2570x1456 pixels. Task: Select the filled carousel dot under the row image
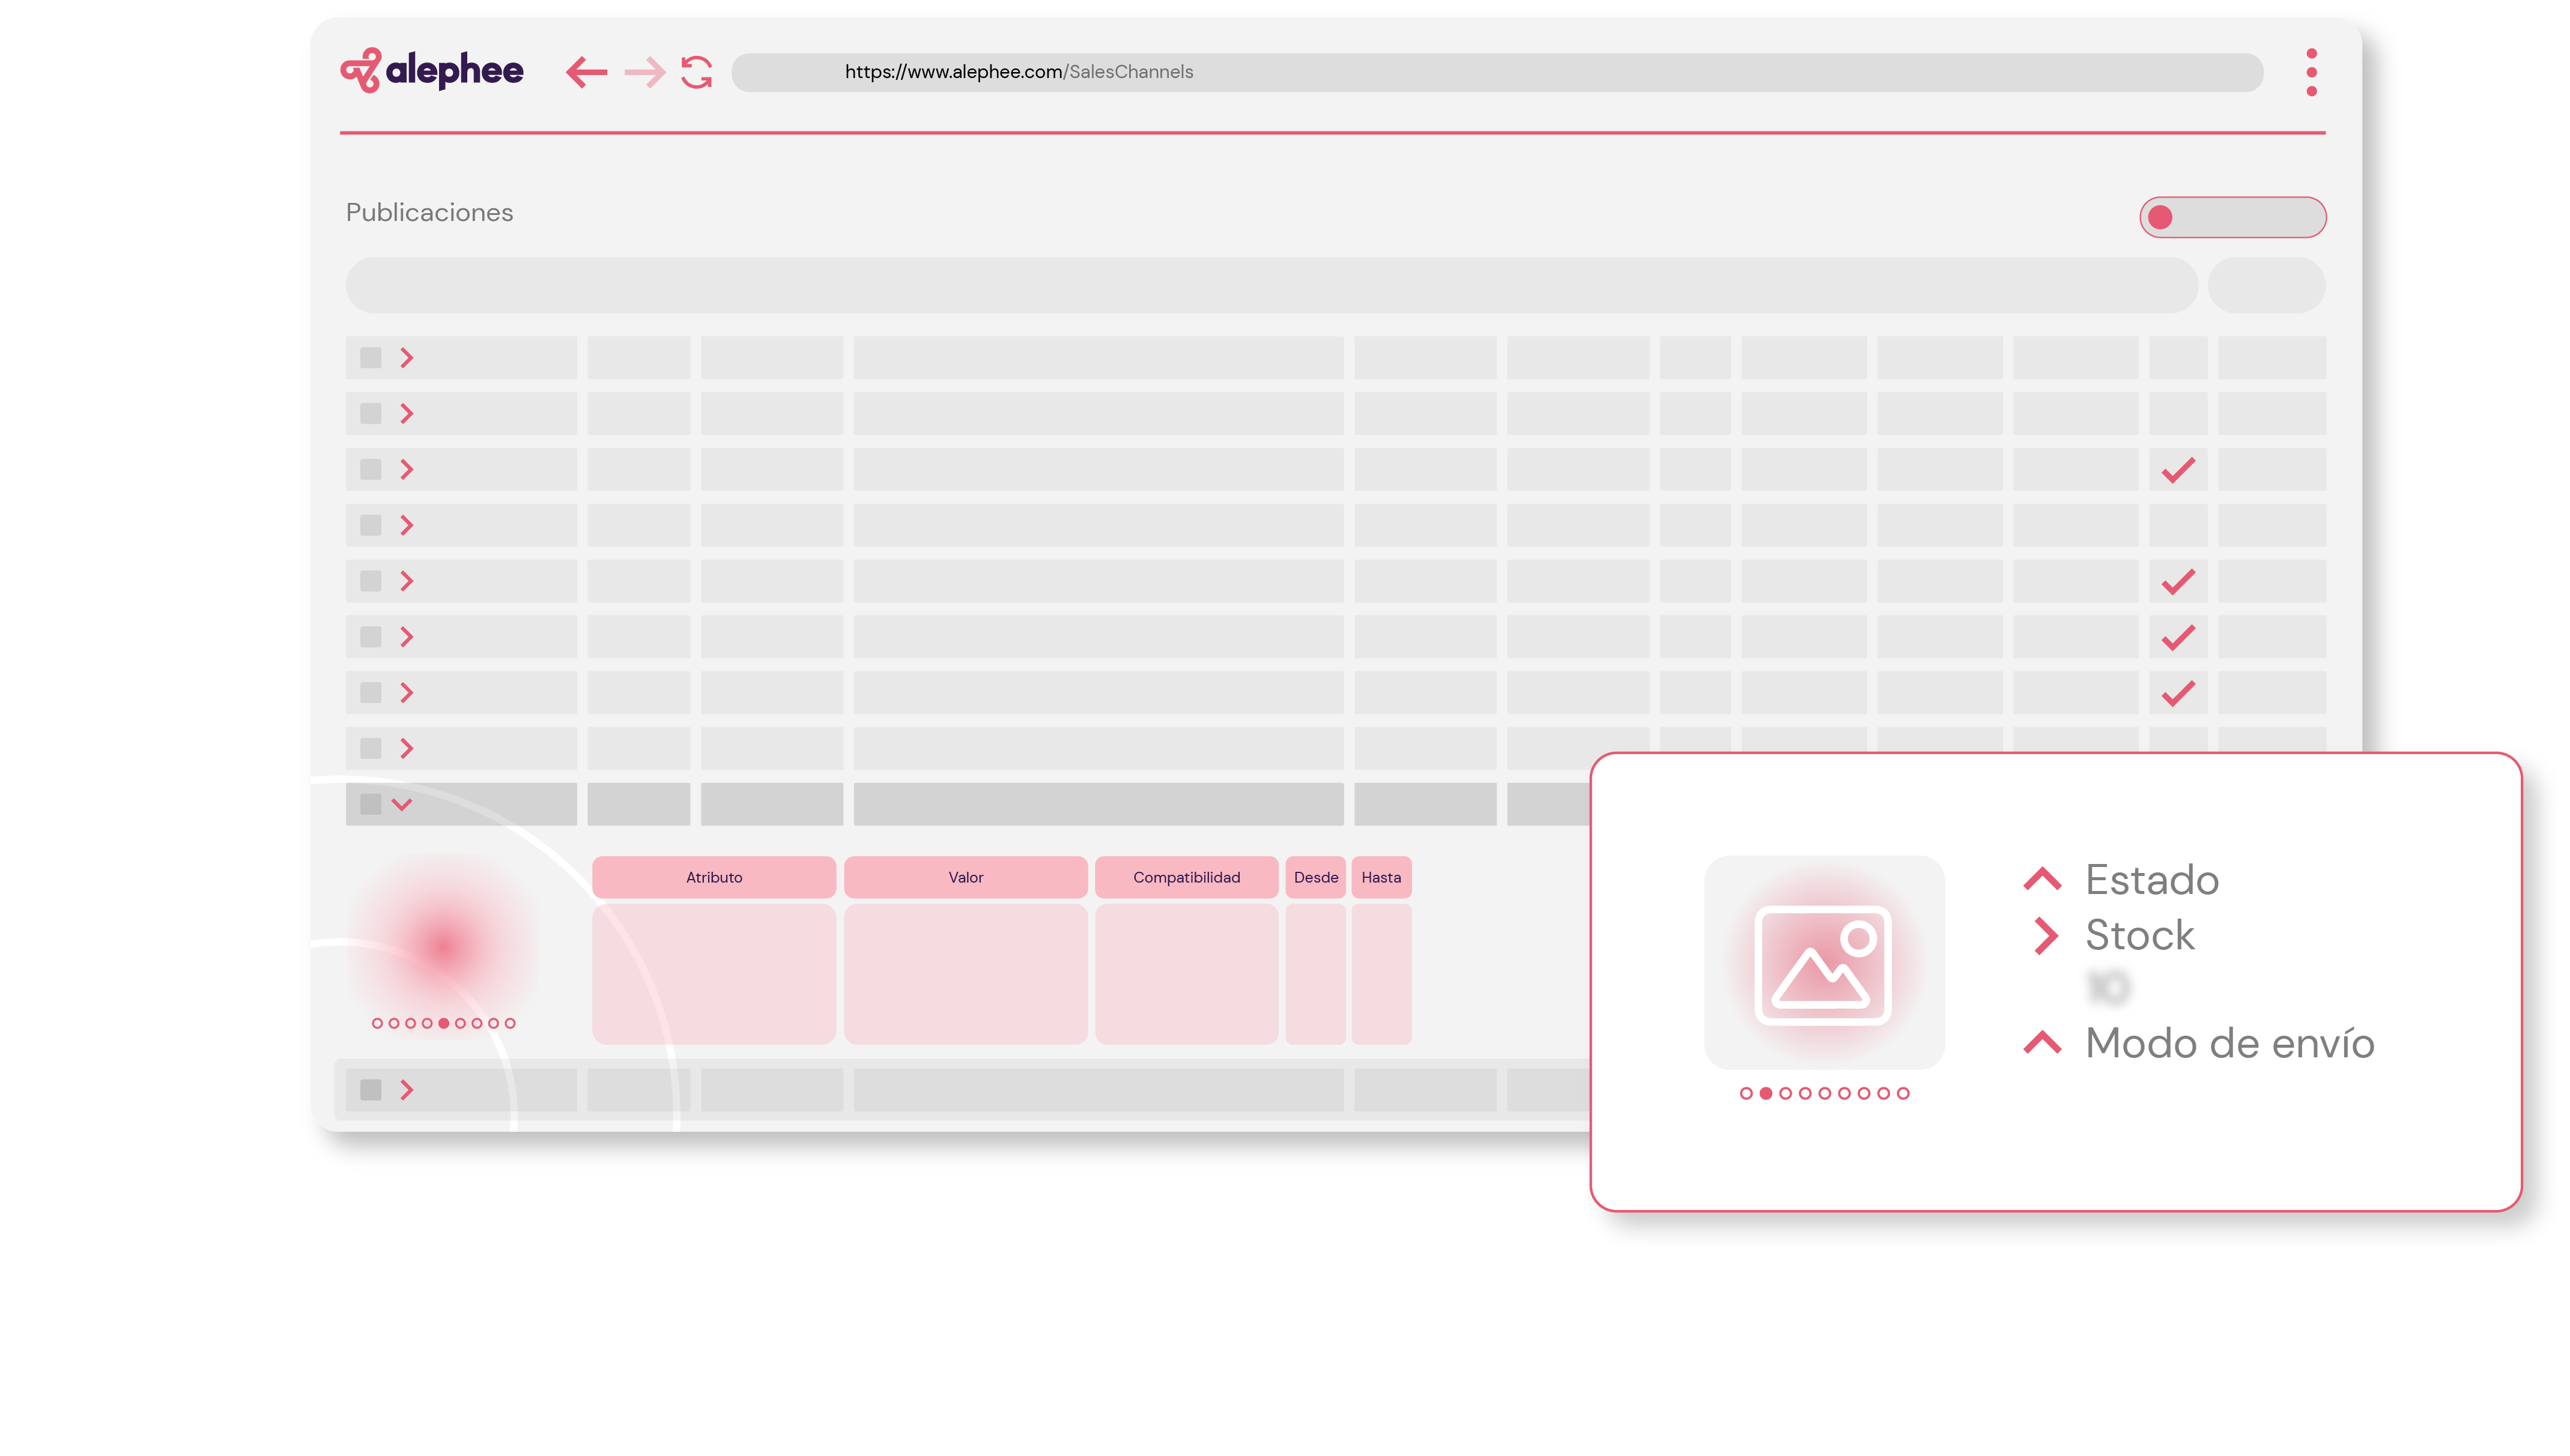coord(444,1023)
